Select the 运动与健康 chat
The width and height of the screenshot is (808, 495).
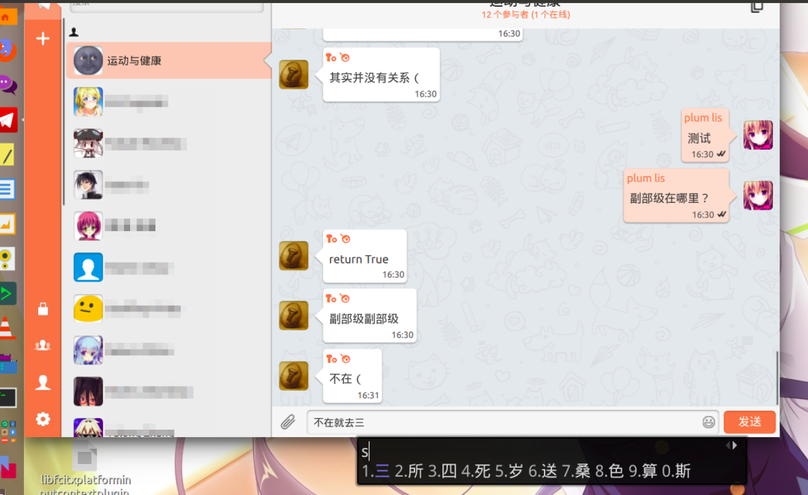pyautogui.click(x=169, y=60)
